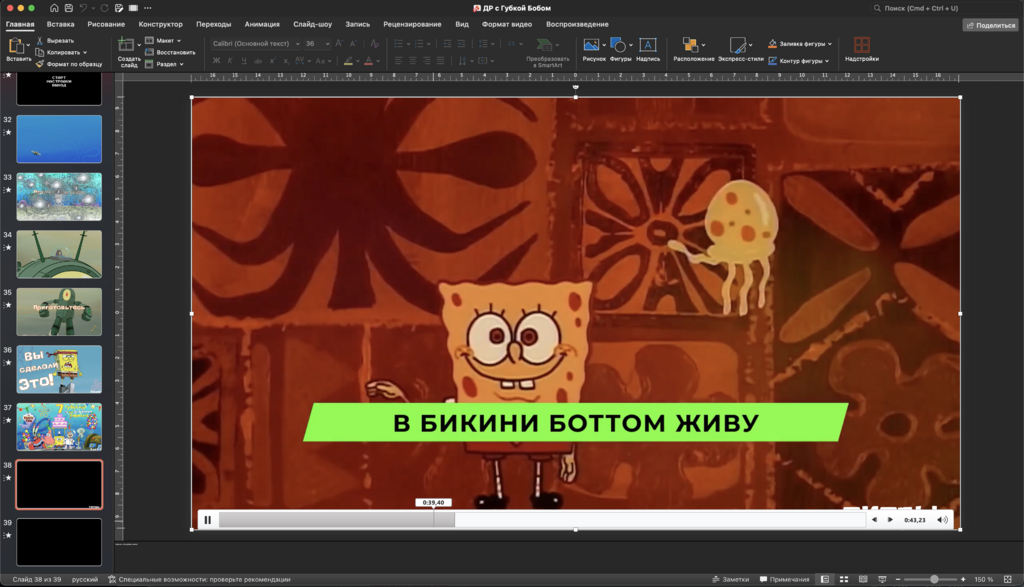Toggle italic formatting К
The height and width of the screenshot is (587, 1024).
click(x=230, y=61)
